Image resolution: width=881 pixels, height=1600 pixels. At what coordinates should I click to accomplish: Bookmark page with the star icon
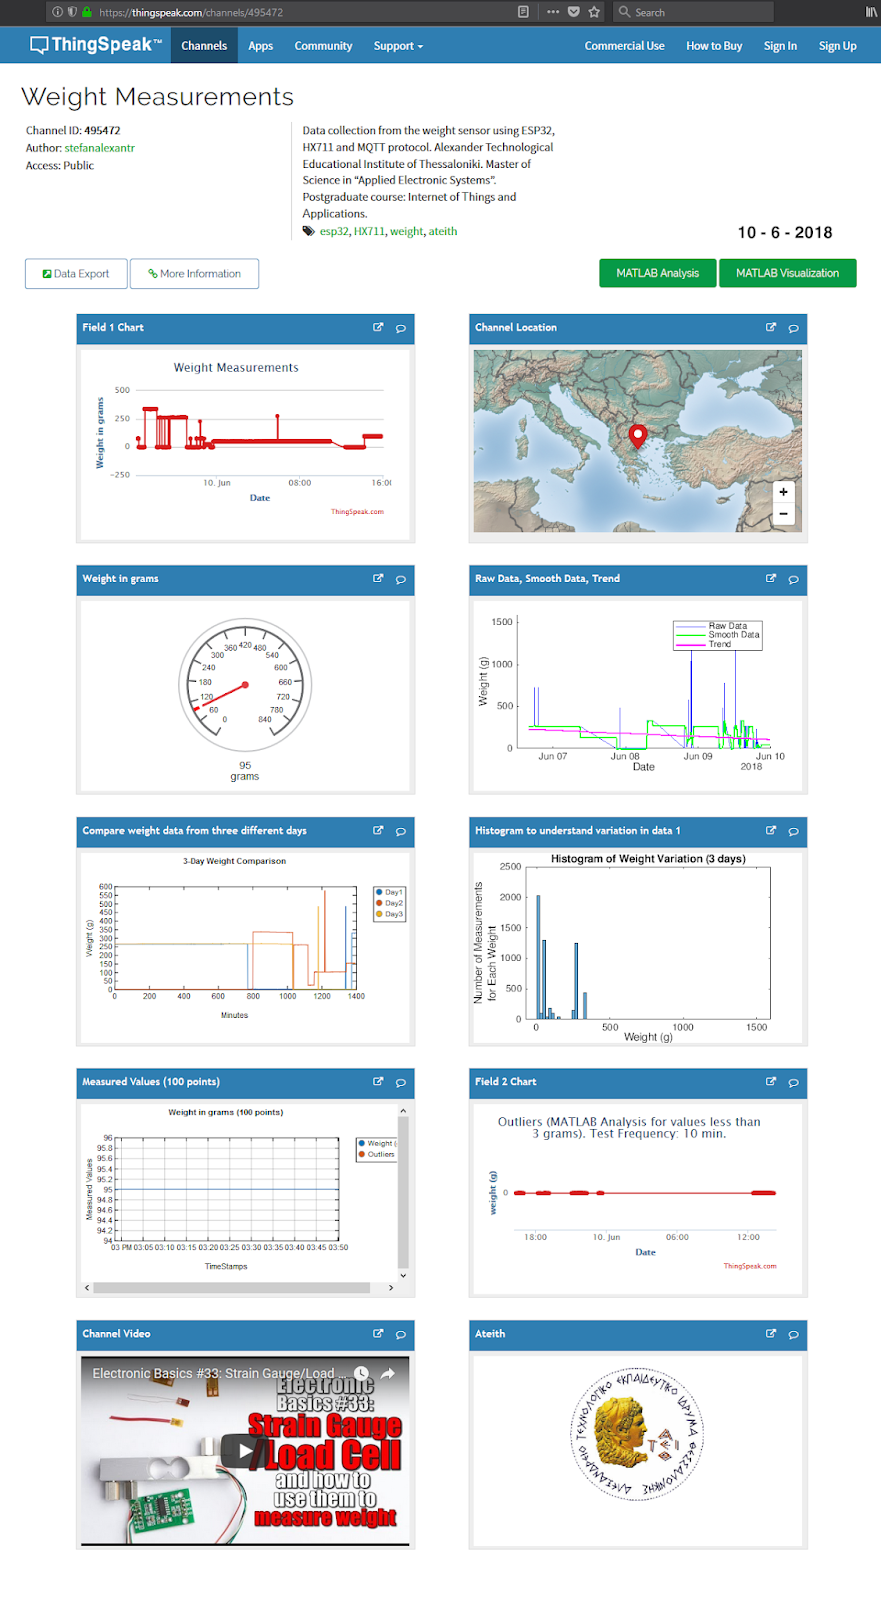coord(594,12)
